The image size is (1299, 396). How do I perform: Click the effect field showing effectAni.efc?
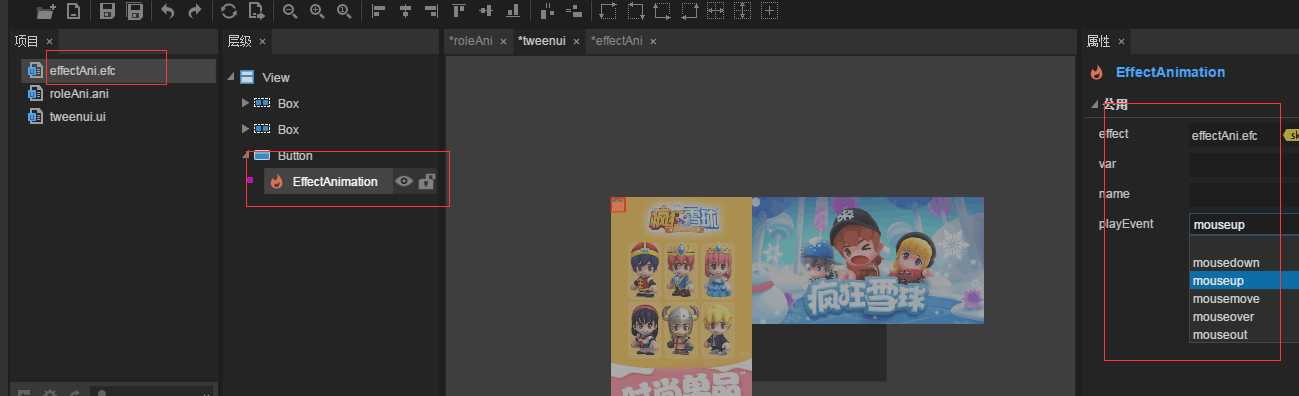point(1235,135)
